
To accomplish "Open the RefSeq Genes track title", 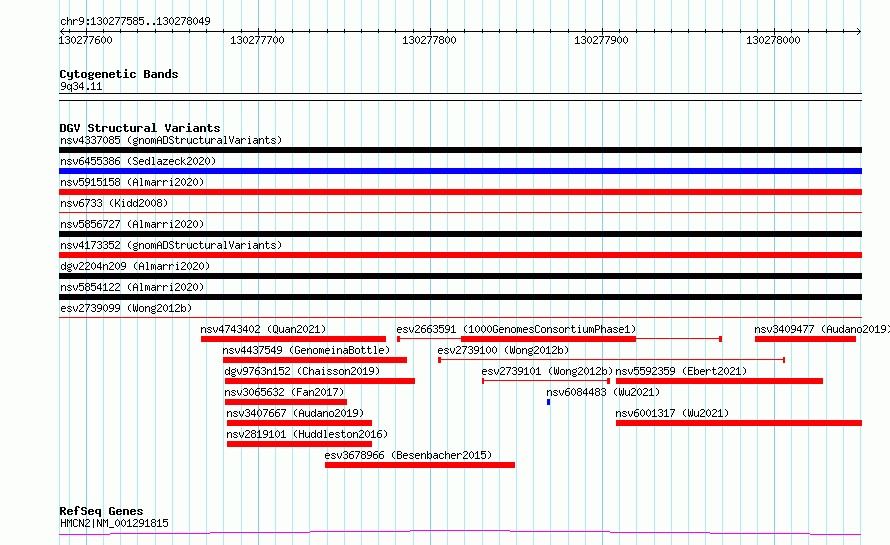I will click(x=101, y=511).
